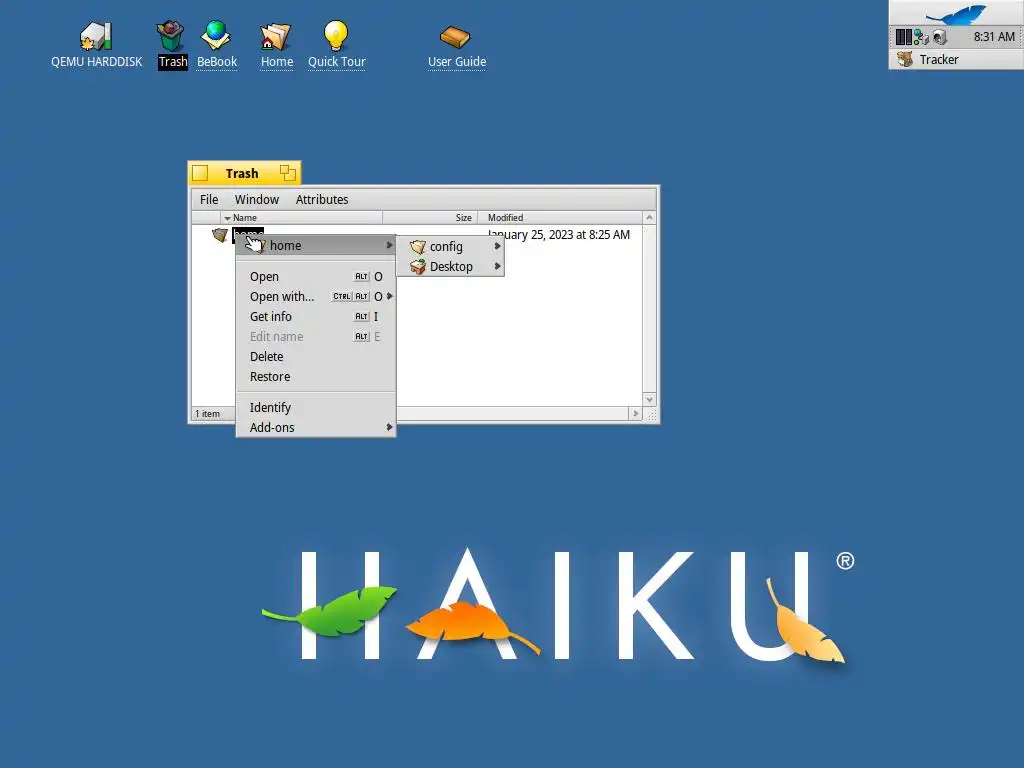Click the January 25, 2023 modified date
The width and height of the screenshot is (1024, 768).
(559, 234)
